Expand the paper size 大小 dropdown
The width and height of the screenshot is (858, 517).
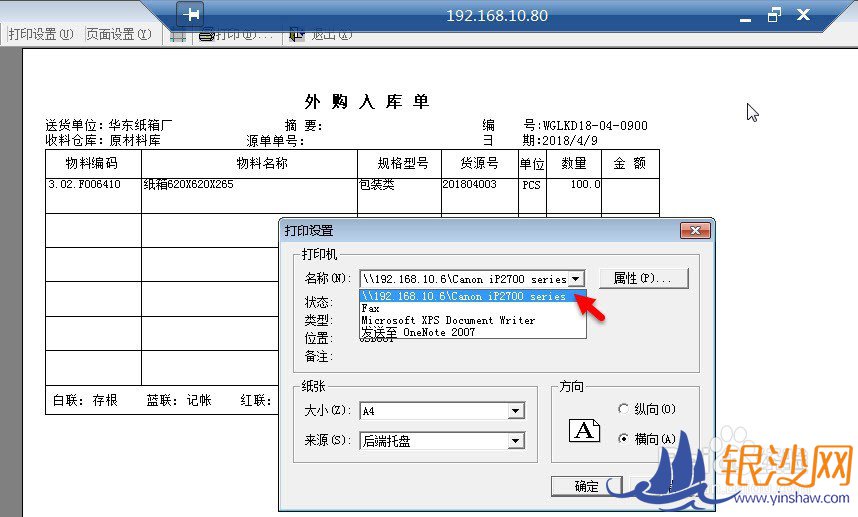click(x=515, y=411)
